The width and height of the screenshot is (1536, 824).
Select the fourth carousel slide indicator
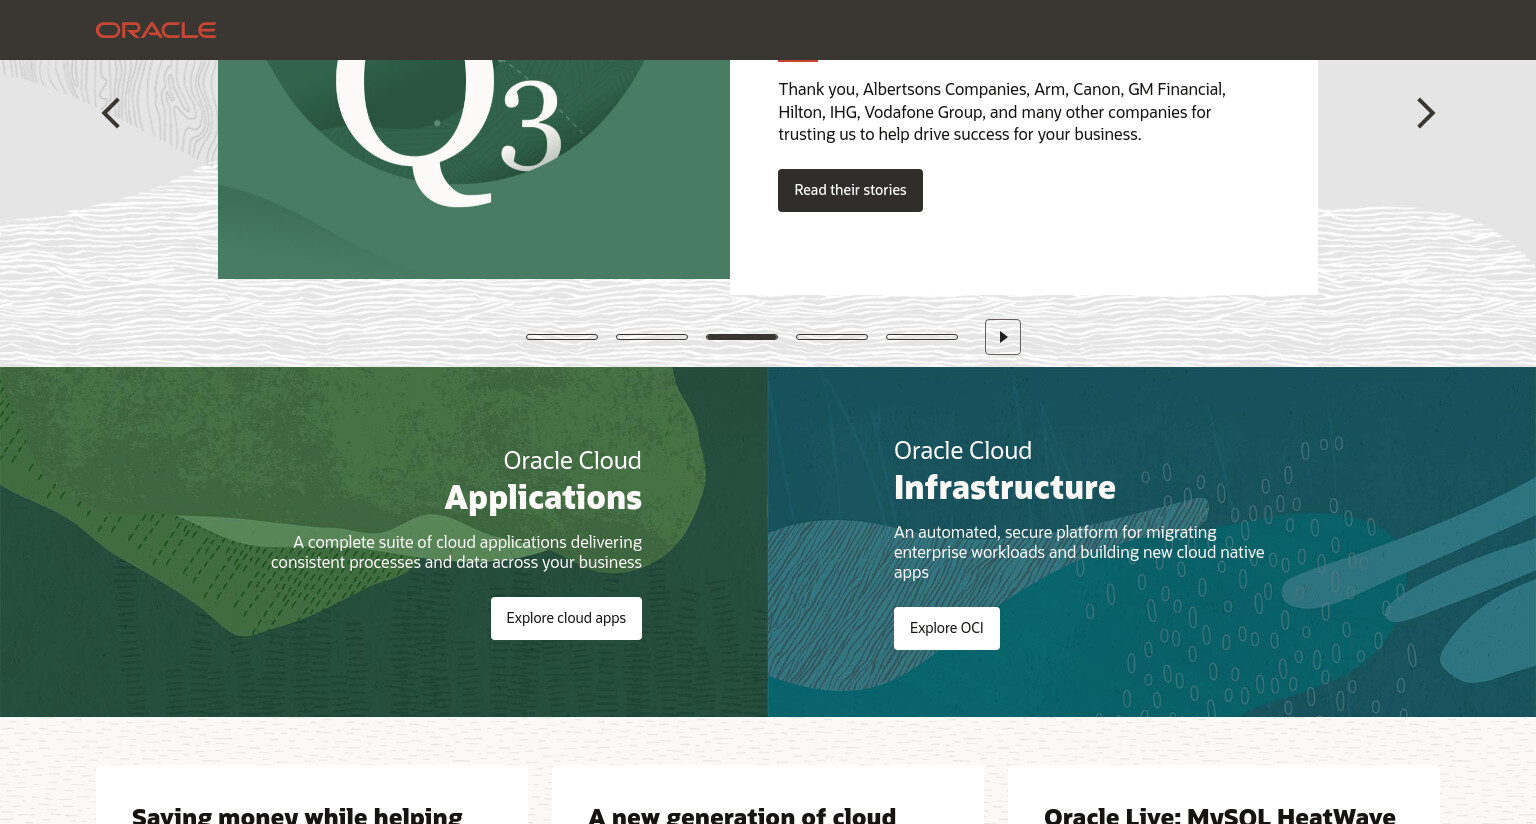832,337
